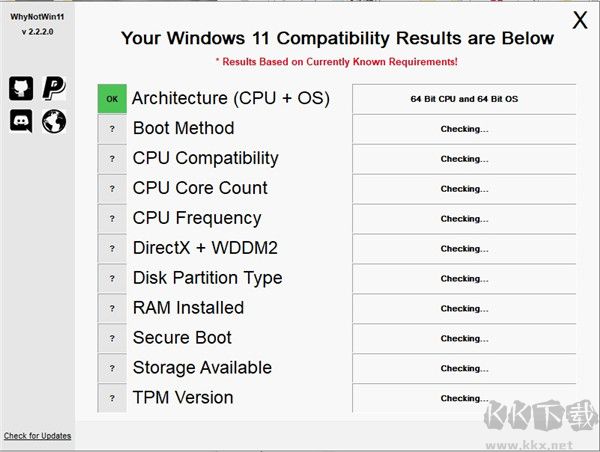
Task: Click the question mark beside DirectX + WDDM2
Action: tap(112, 249)
